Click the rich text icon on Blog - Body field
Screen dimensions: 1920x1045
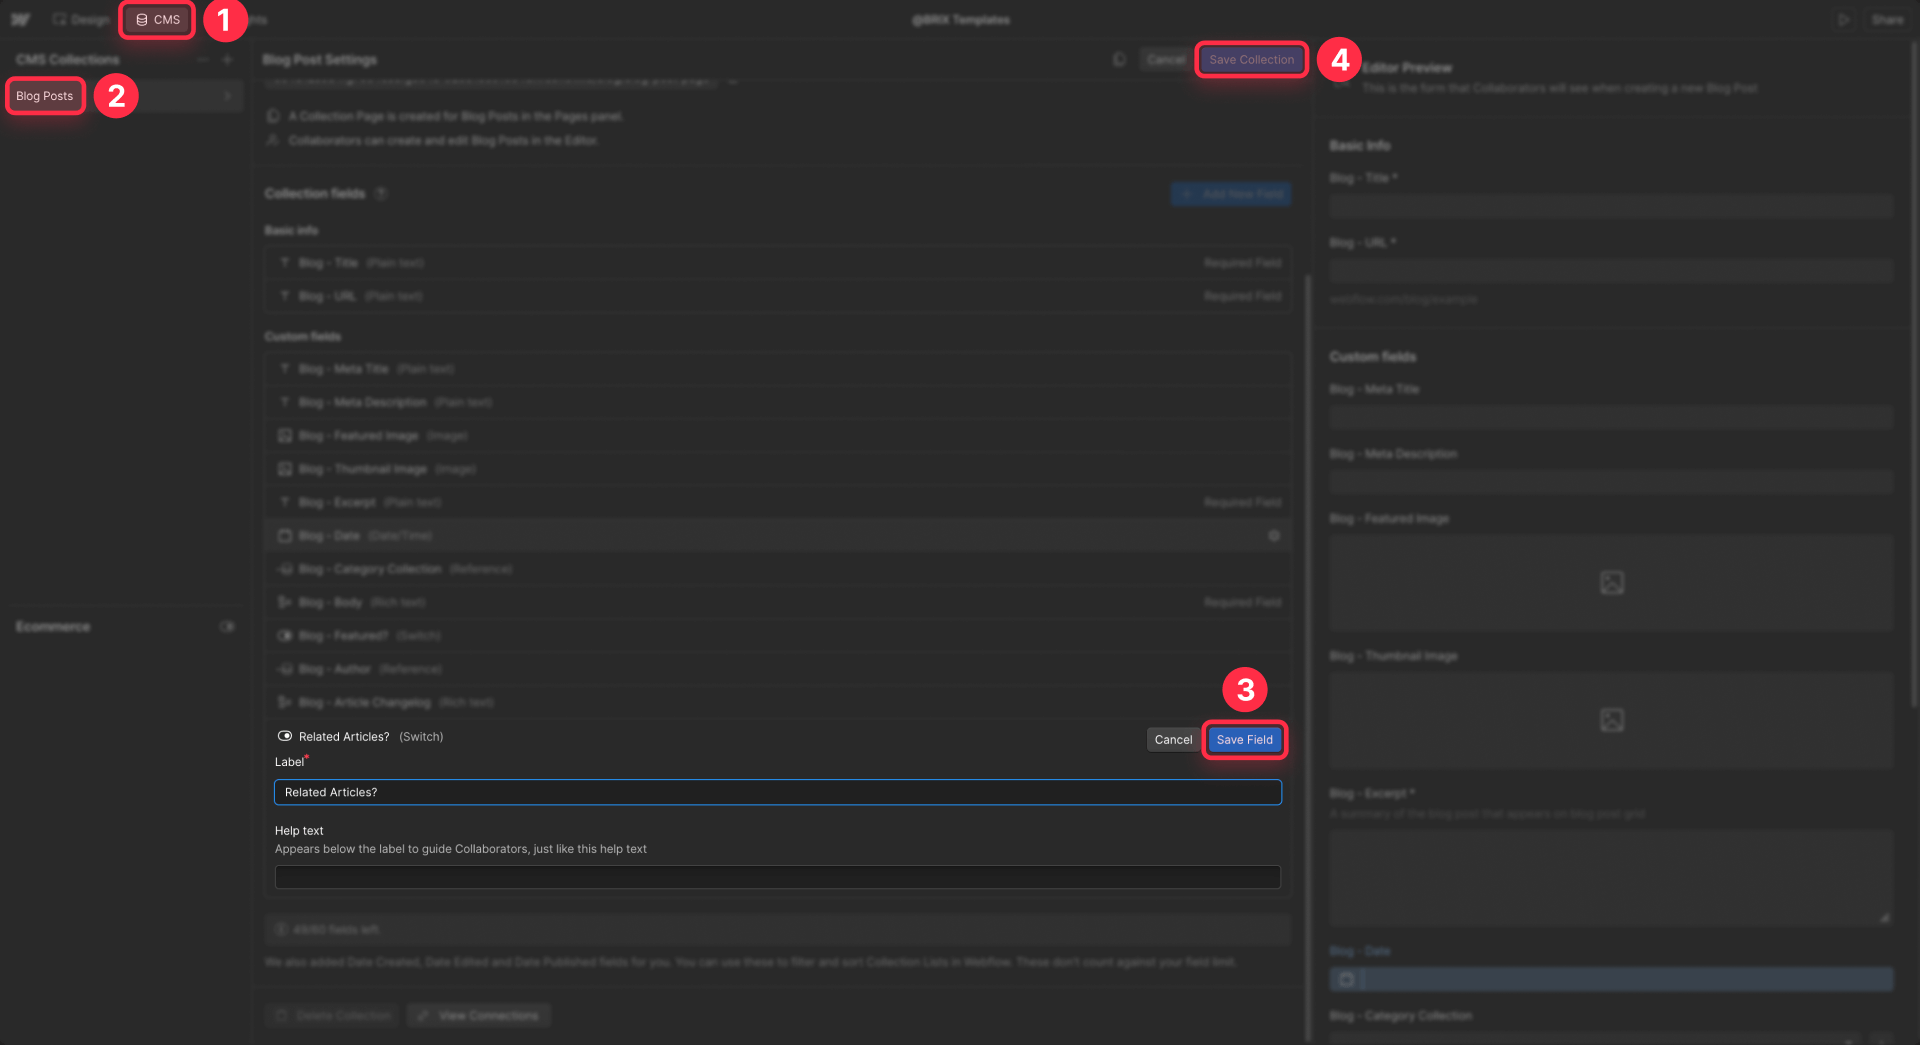[x=285, y=602]
